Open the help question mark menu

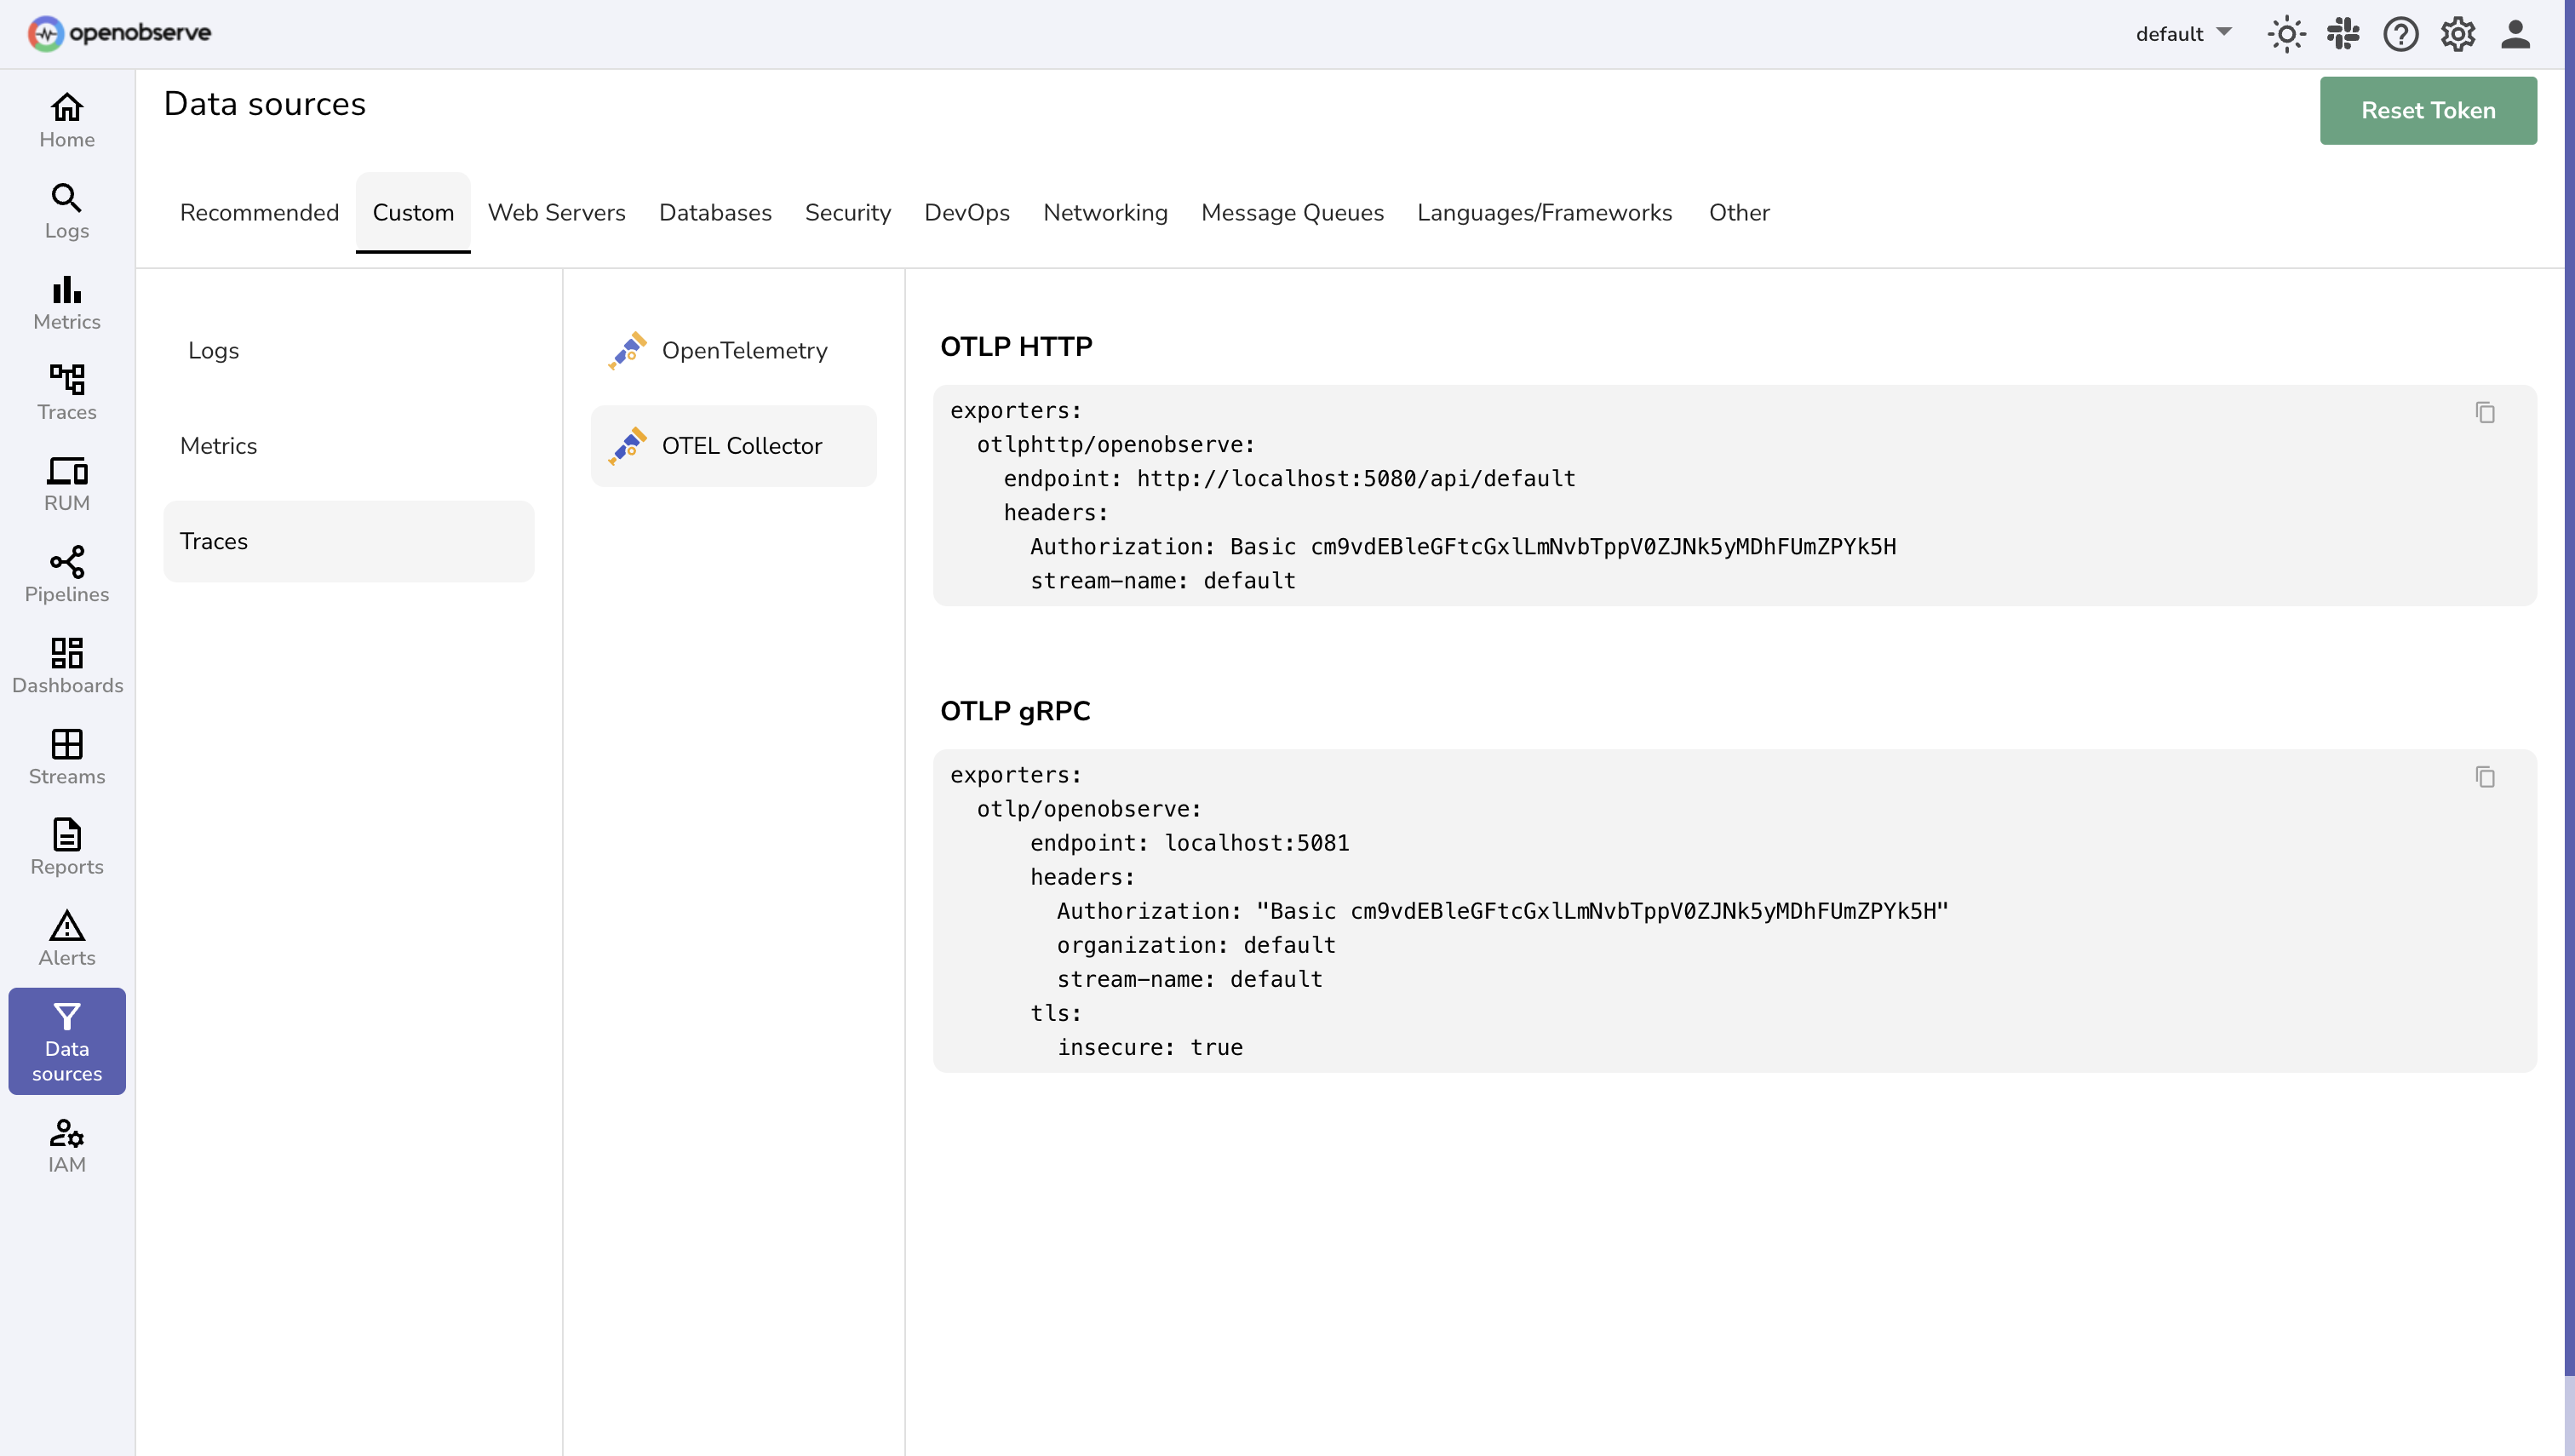click(2400, 33)
